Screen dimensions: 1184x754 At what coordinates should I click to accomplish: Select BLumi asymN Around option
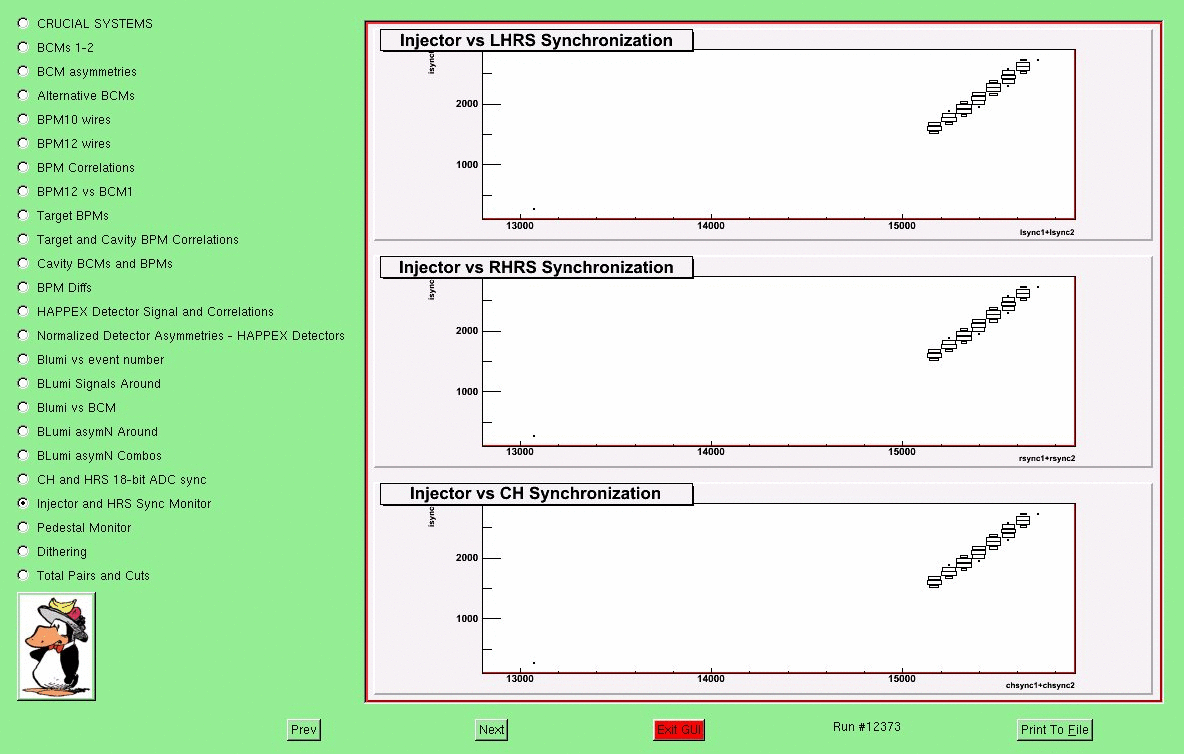point(23,431)
